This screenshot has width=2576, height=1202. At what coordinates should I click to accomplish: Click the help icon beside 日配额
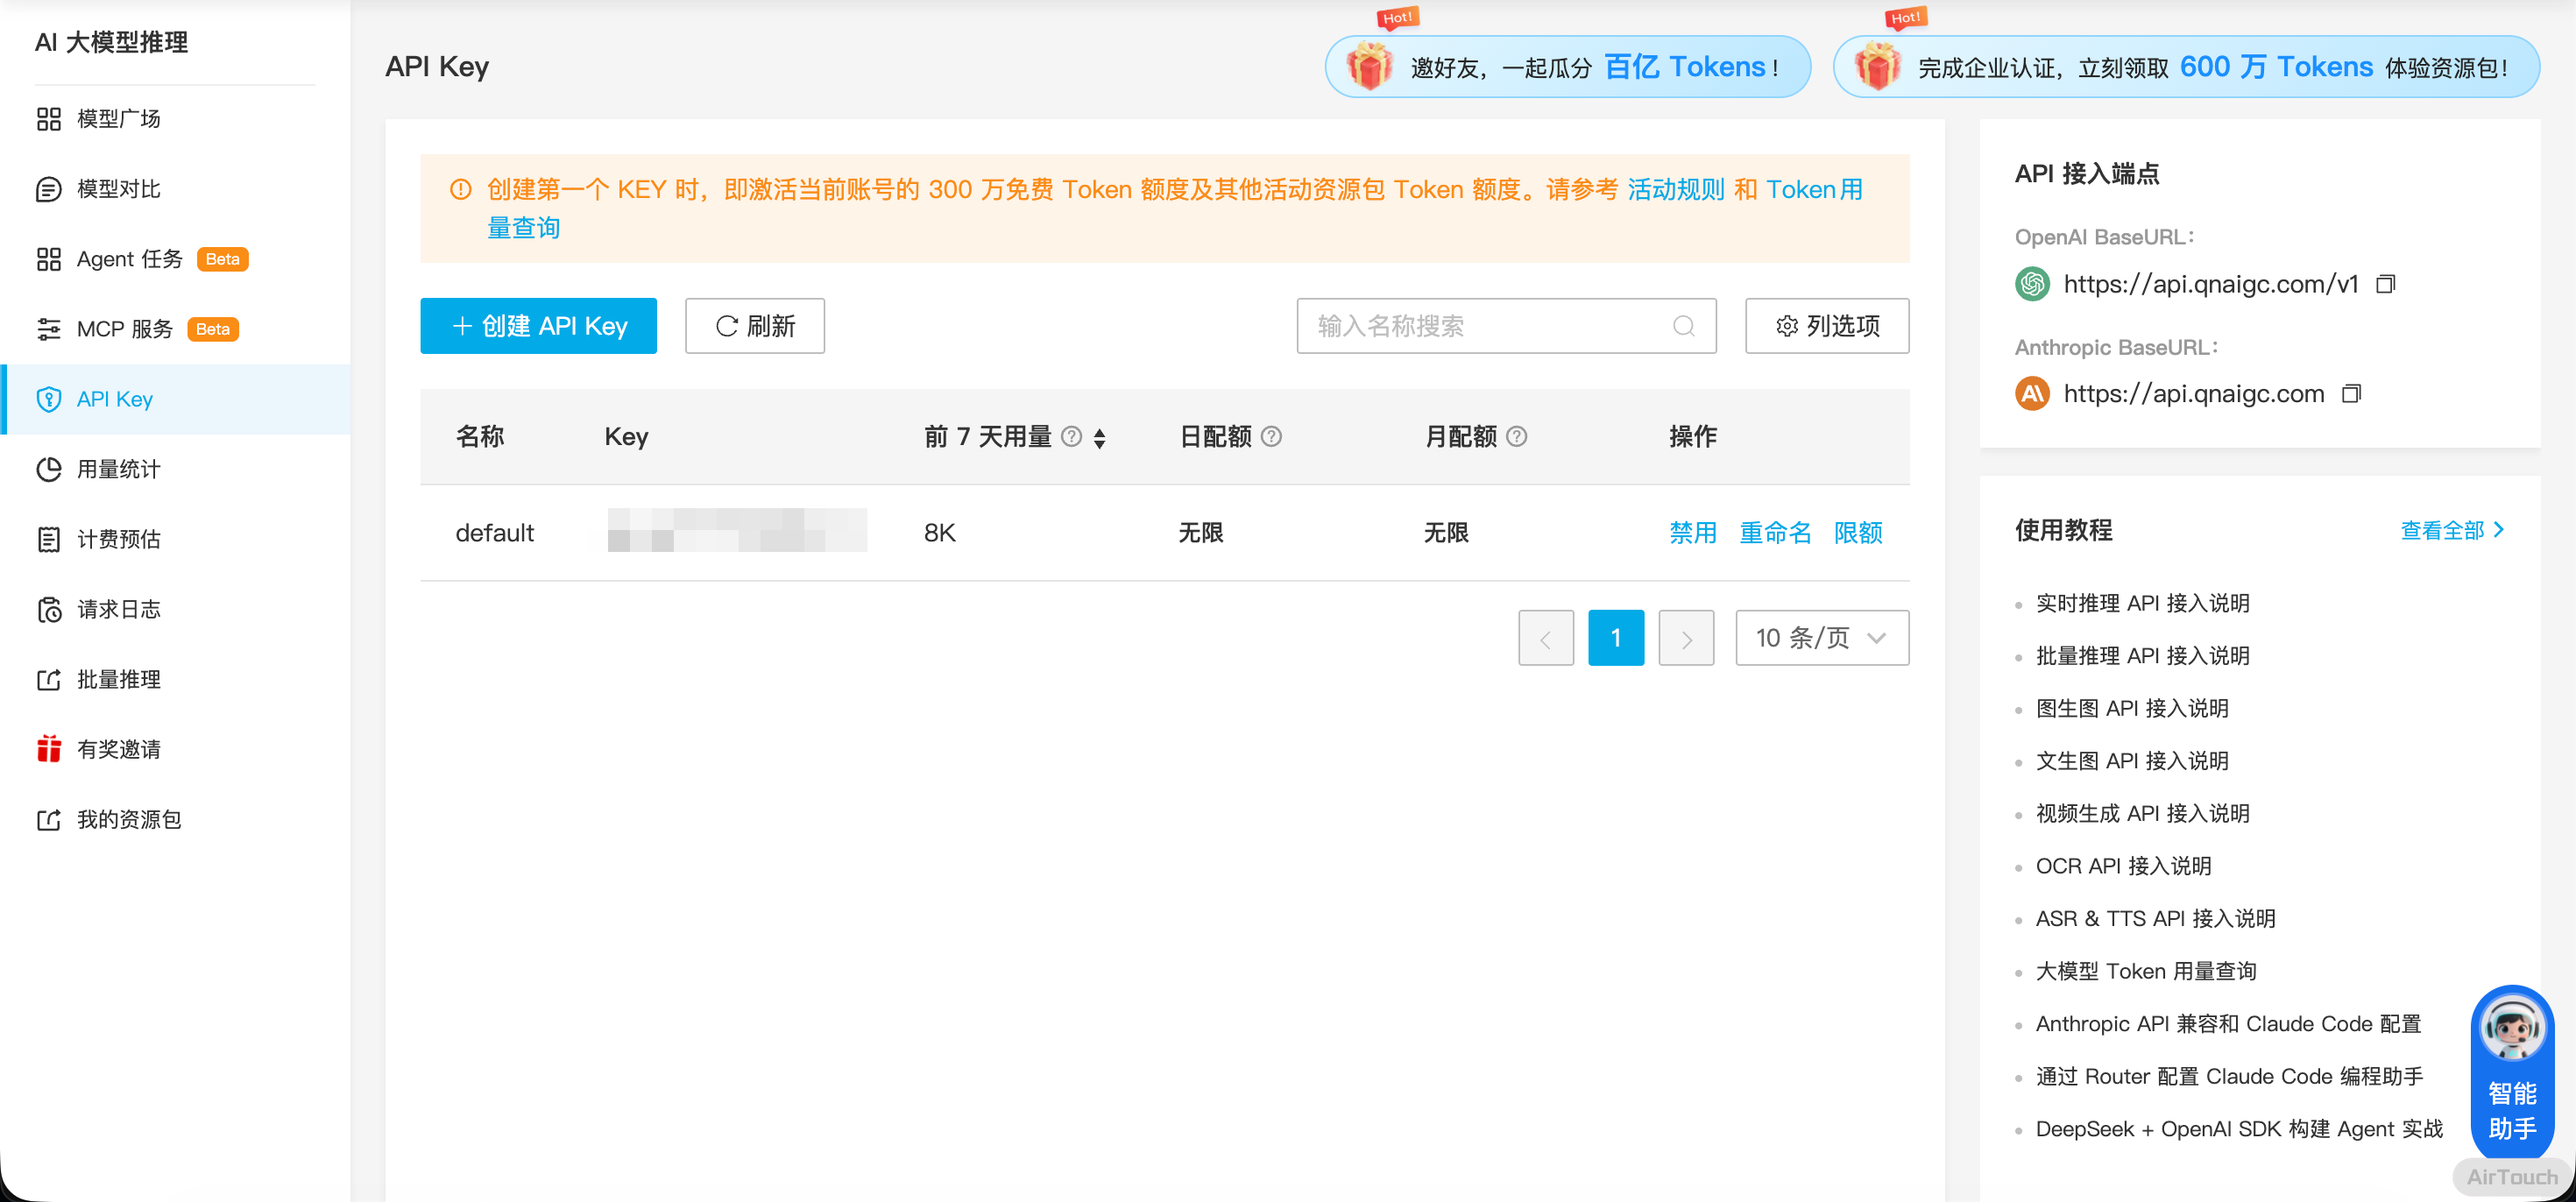1271,436
